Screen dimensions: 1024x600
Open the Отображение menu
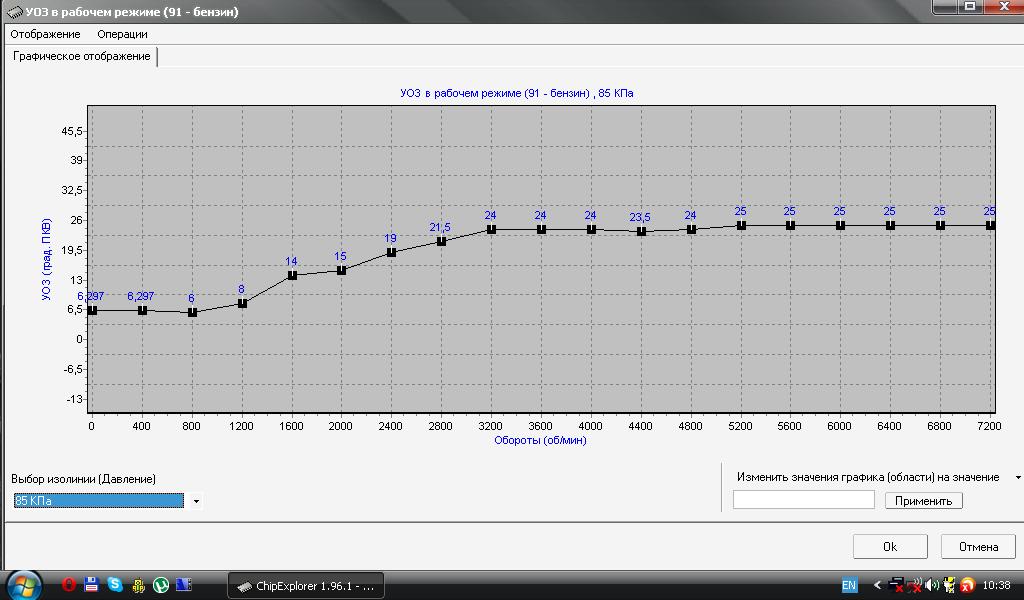pos(45,34)
